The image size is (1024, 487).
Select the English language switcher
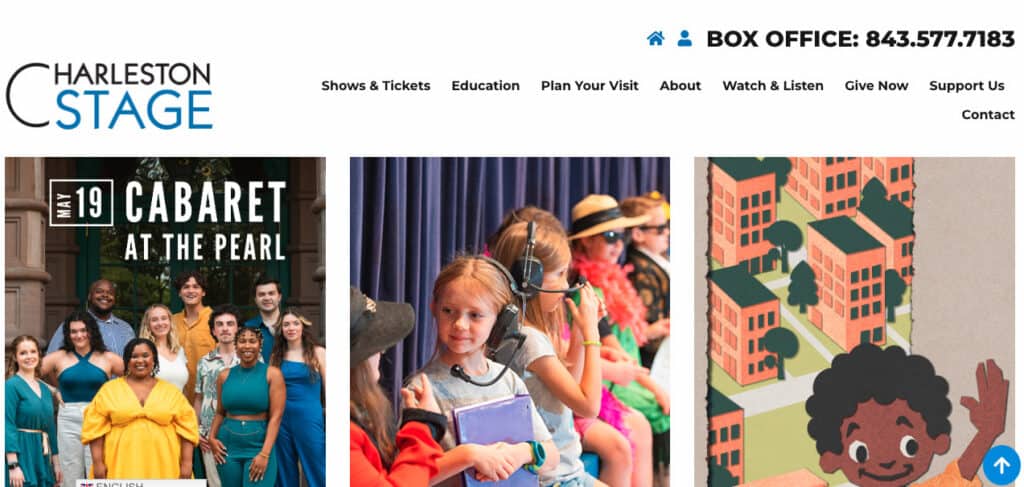point(141,484)
